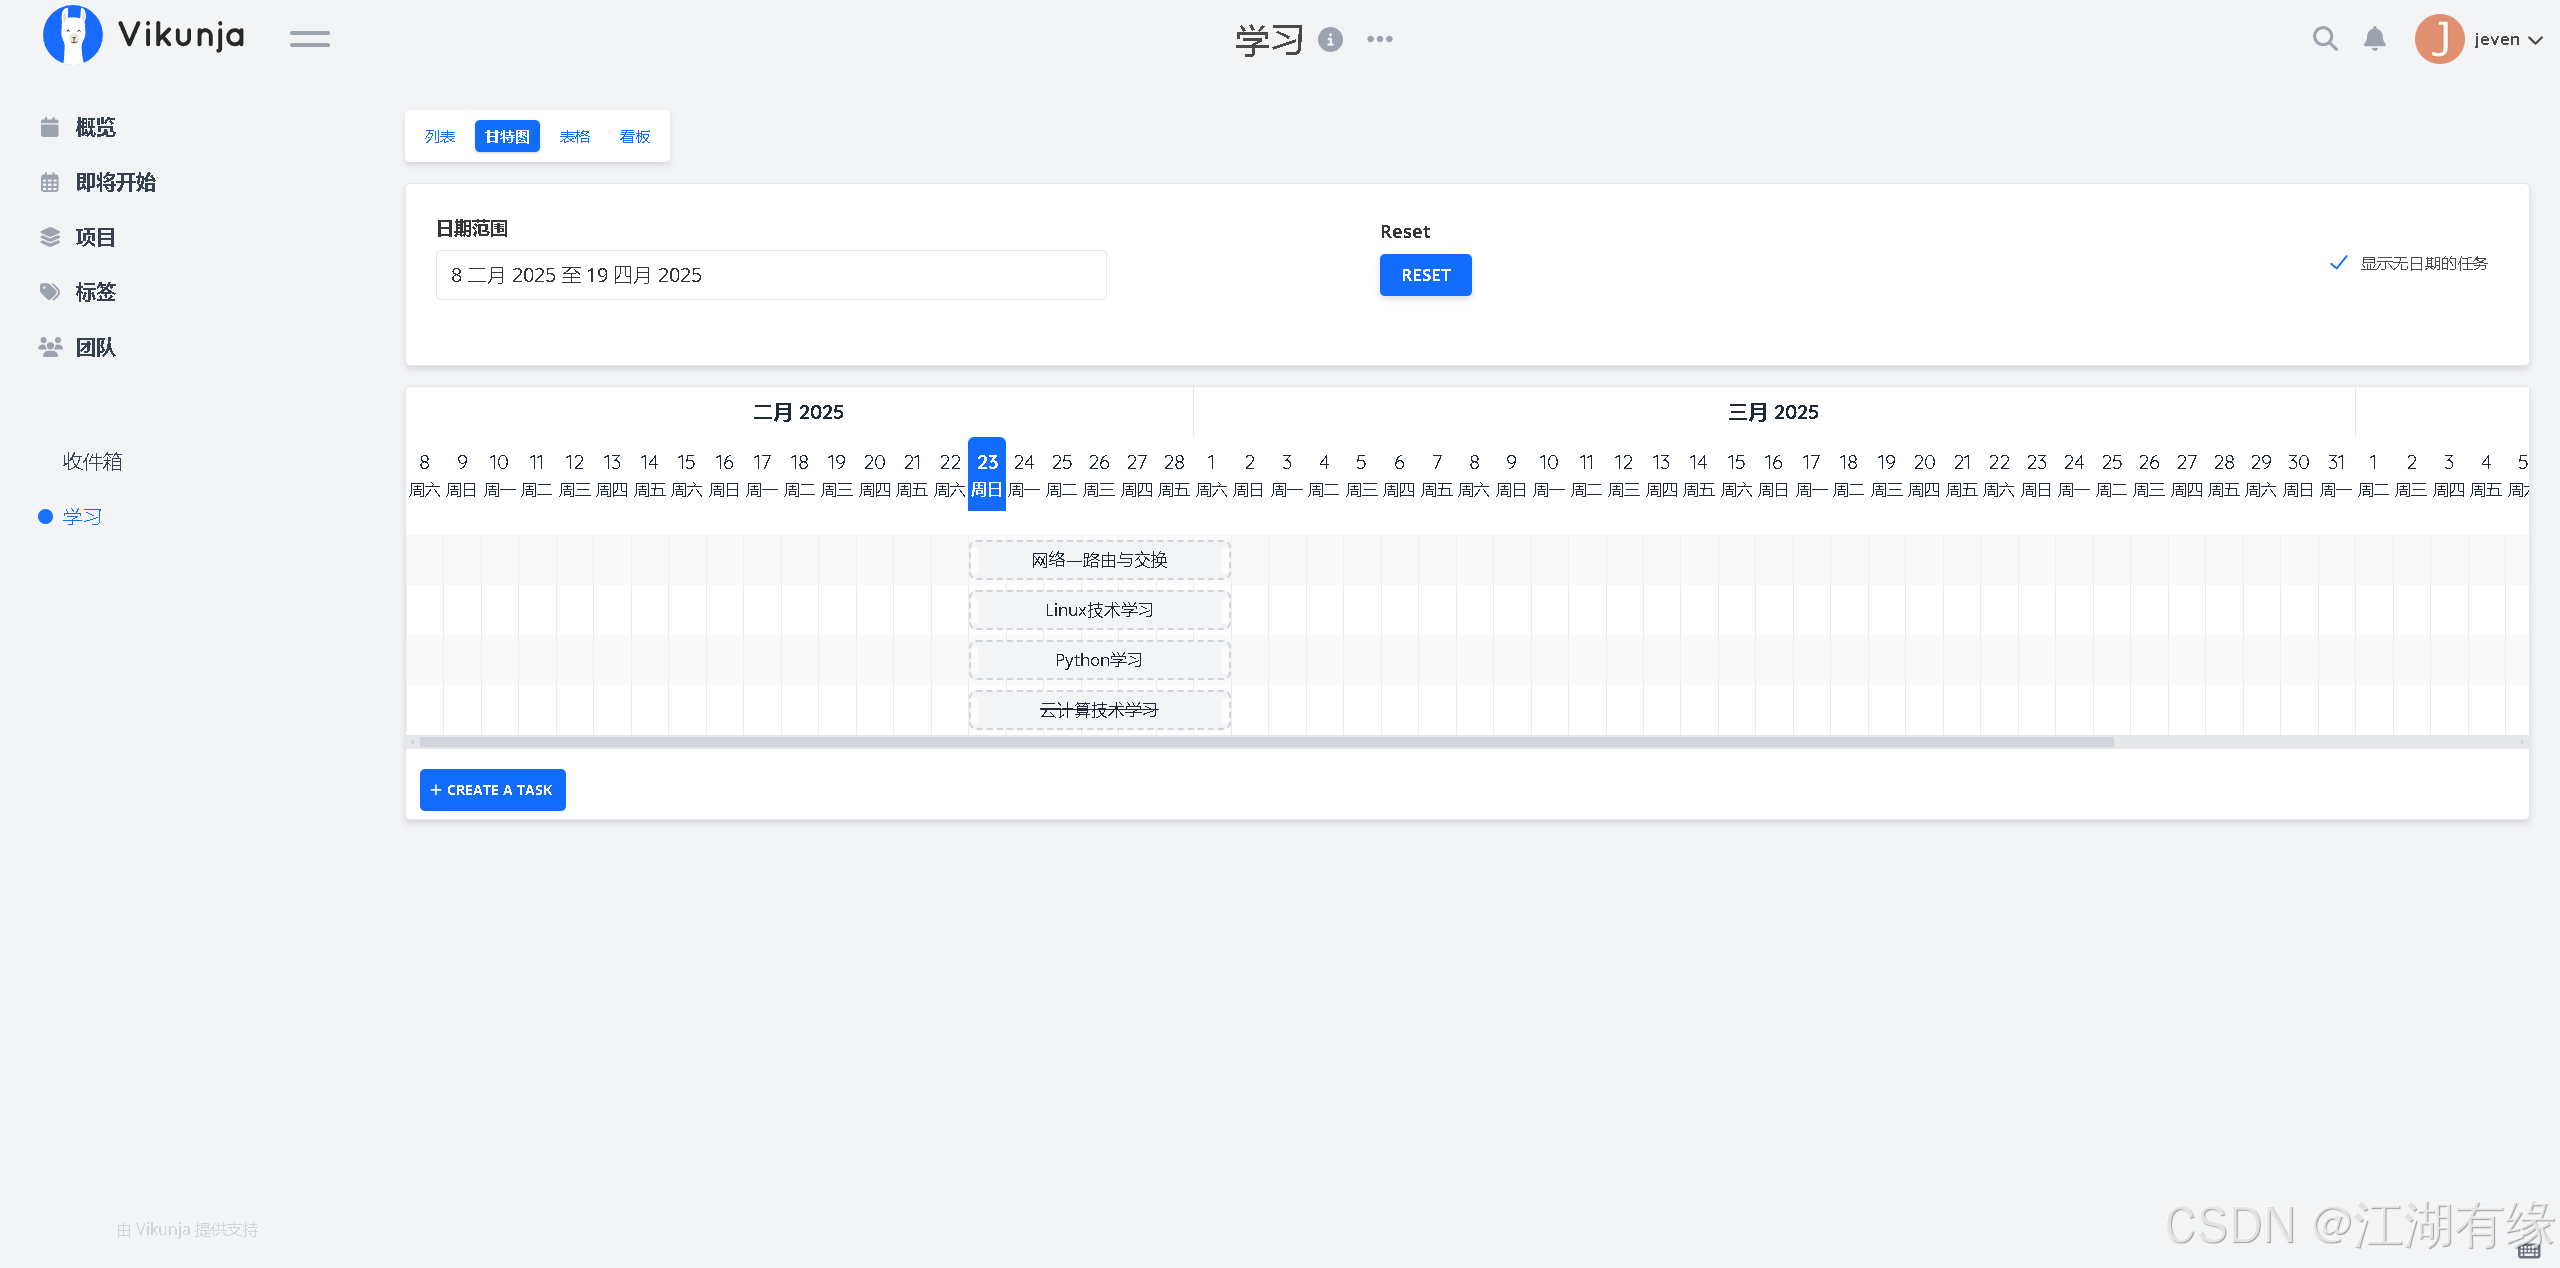Click the blue RESET button
The width and height of the screenshot is (2560, 1268).
(x=1425, y=275)
